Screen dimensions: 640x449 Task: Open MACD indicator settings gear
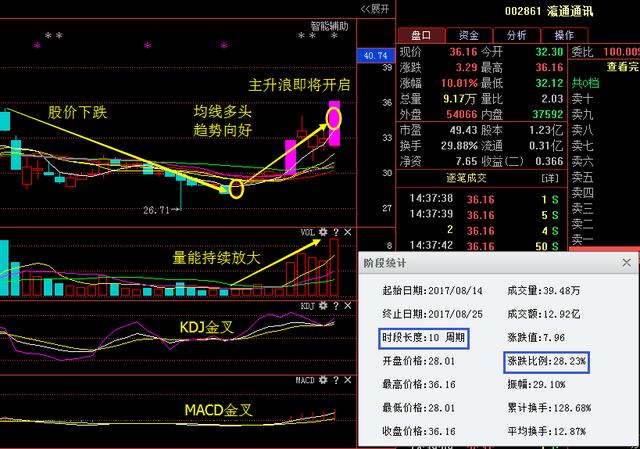coord(323,380)
